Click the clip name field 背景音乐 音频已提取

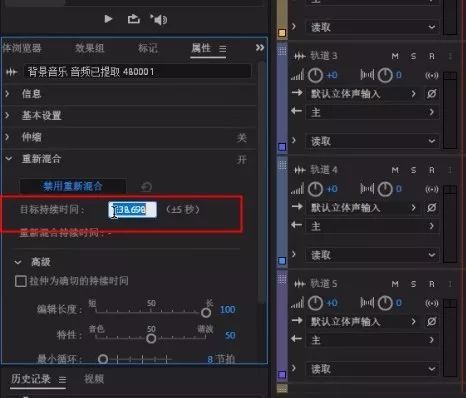[137, 72]
